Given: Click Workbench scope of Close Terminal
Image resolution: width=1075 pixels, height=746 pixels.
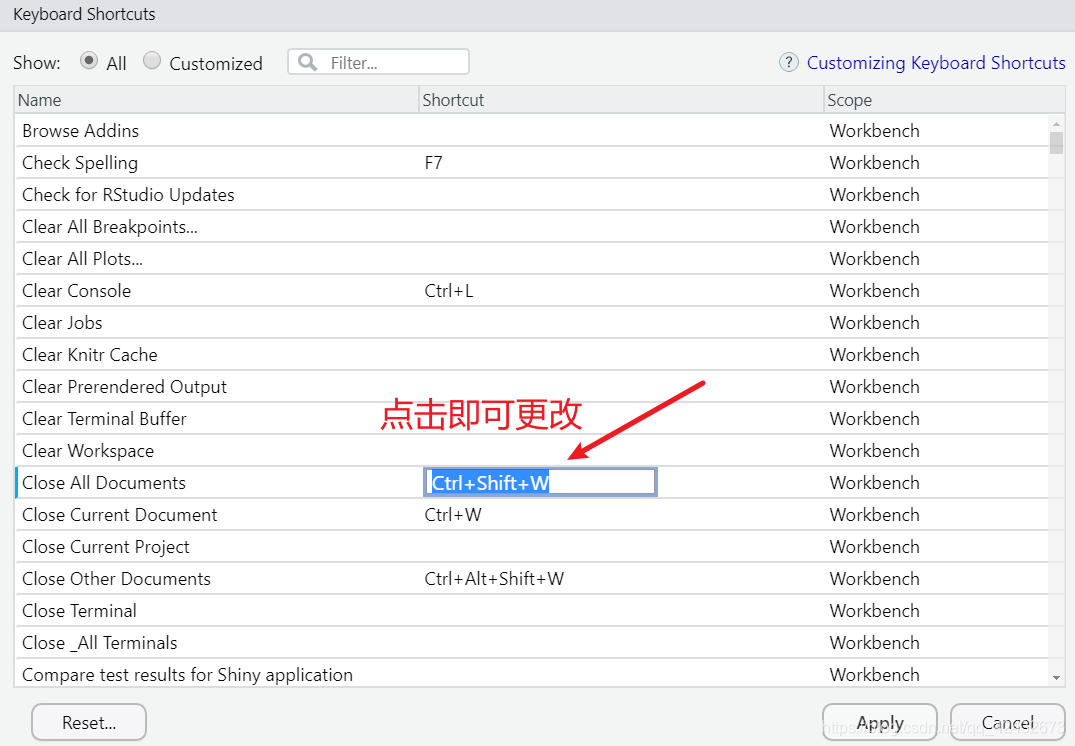Looking at the screenshot, I should 874,611.
